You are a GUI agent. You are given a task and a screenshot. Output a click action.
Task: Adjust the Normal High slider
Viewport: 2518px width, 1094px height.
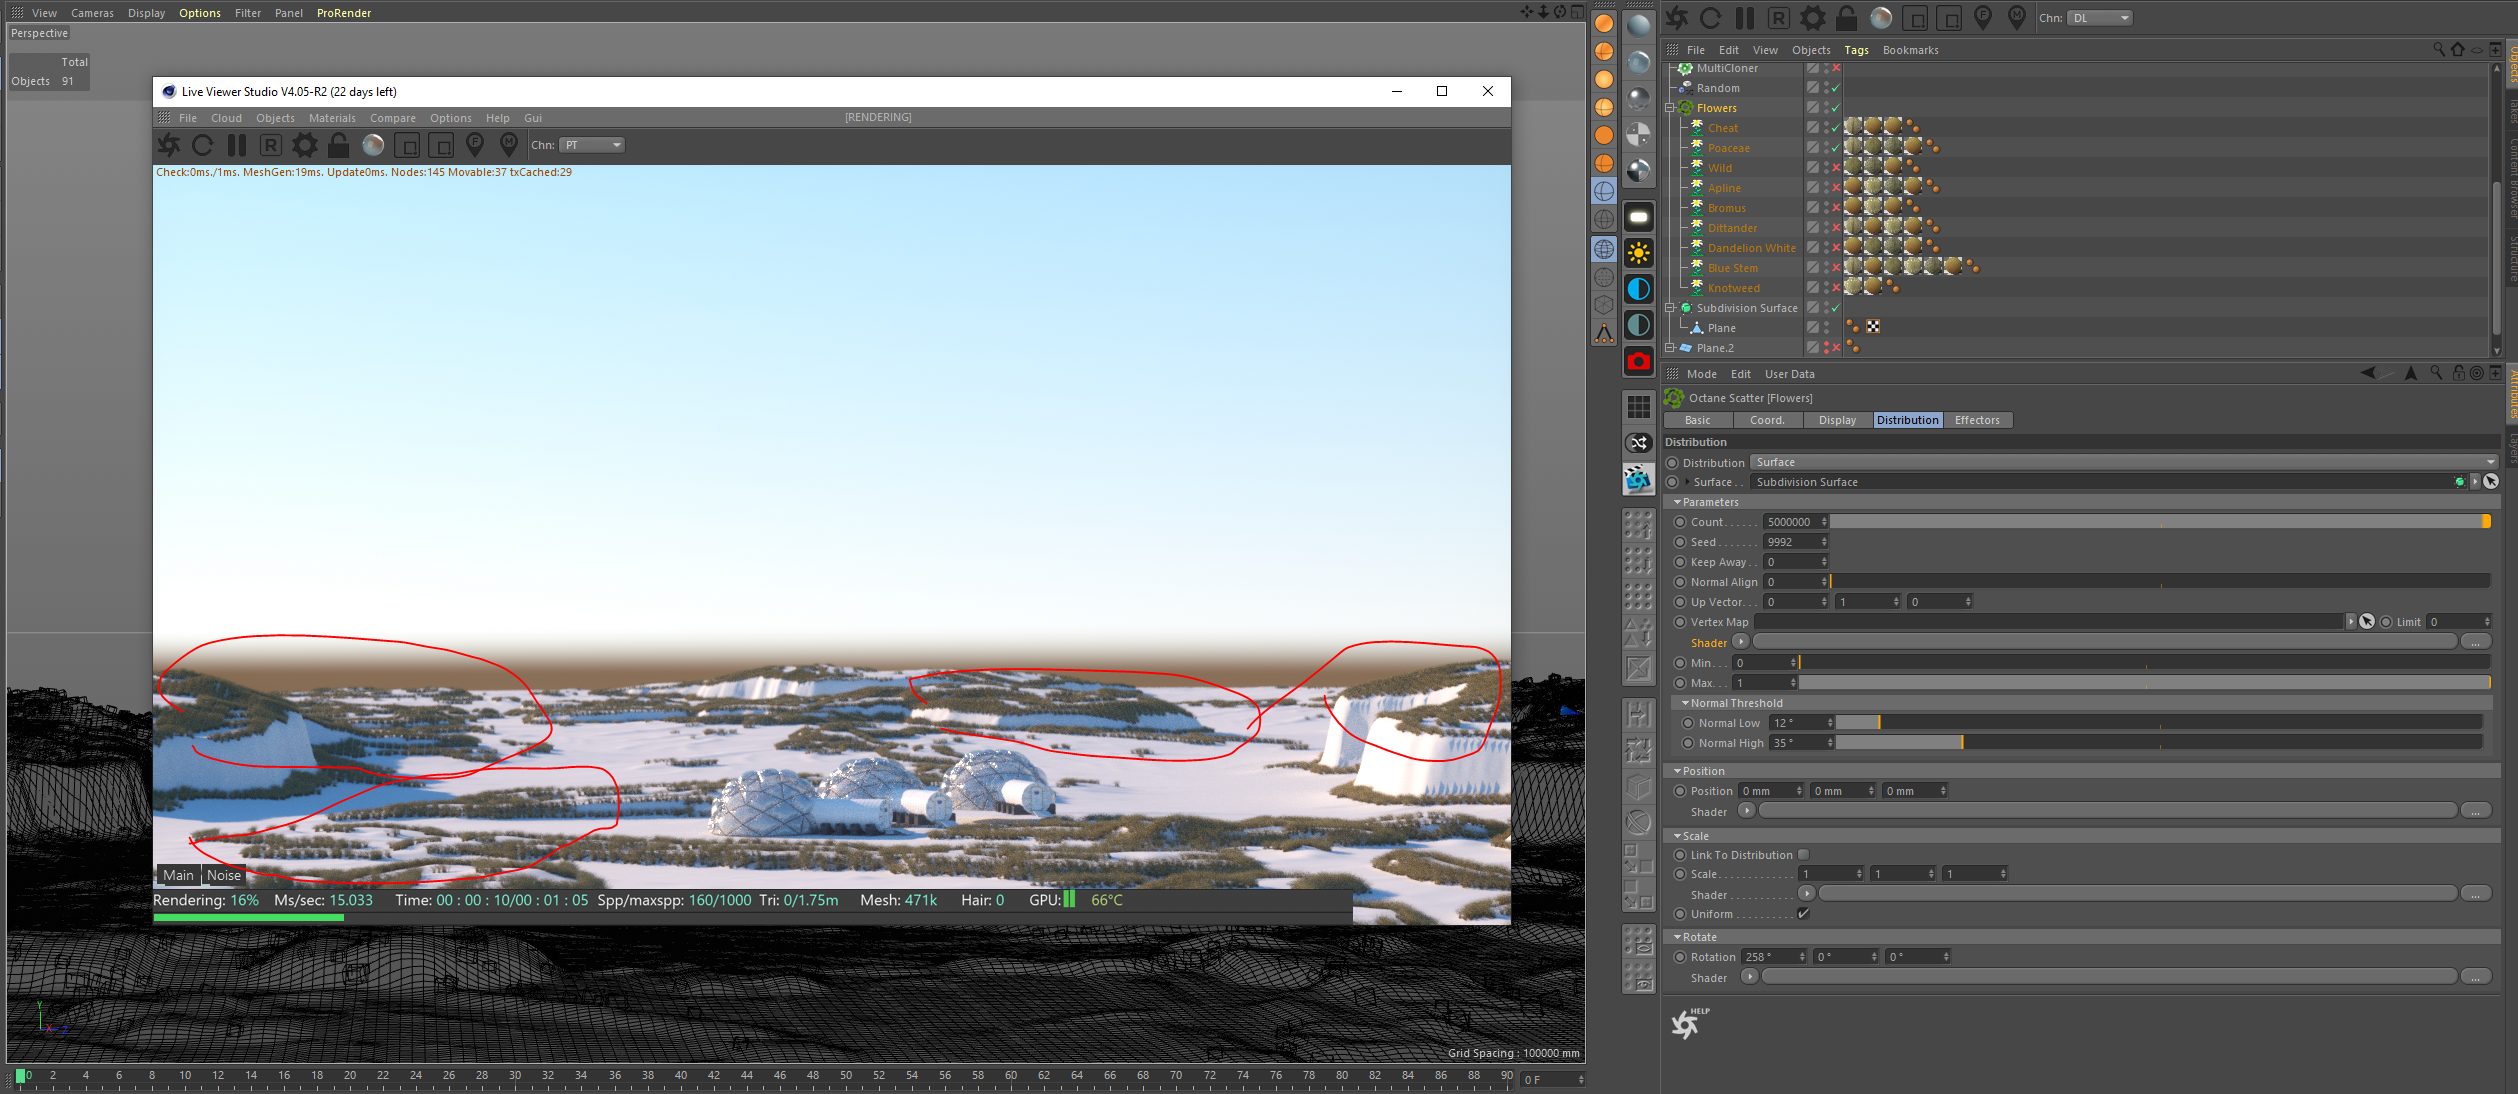tap(1961, 743)
